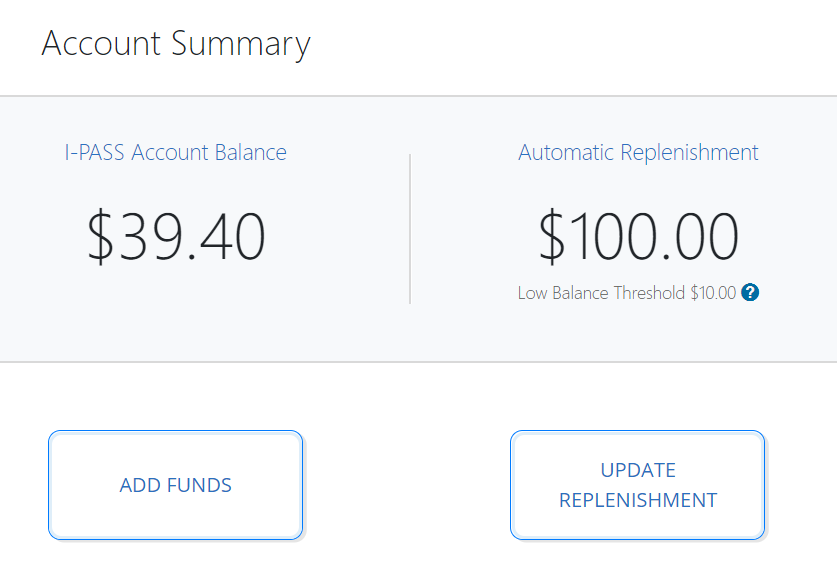Click the word "Account" in the page heading
The width and height of the screenshot is (837, 587).
(102, 44)
